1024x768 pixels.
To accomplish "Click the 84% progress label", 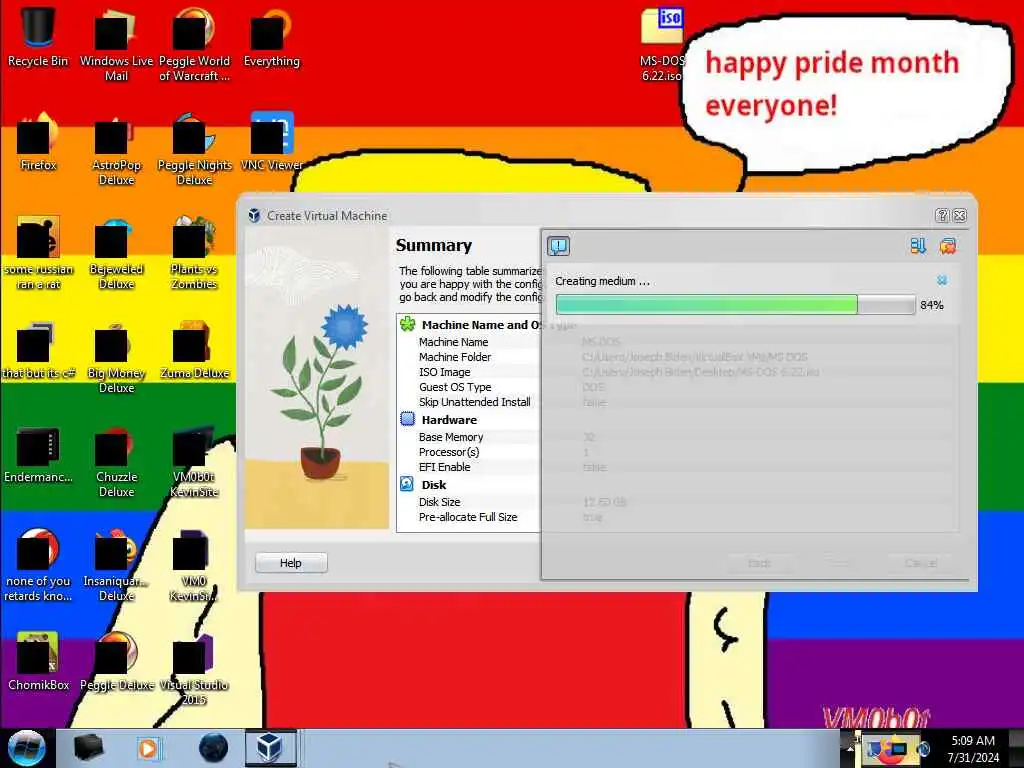I will 931,305.
